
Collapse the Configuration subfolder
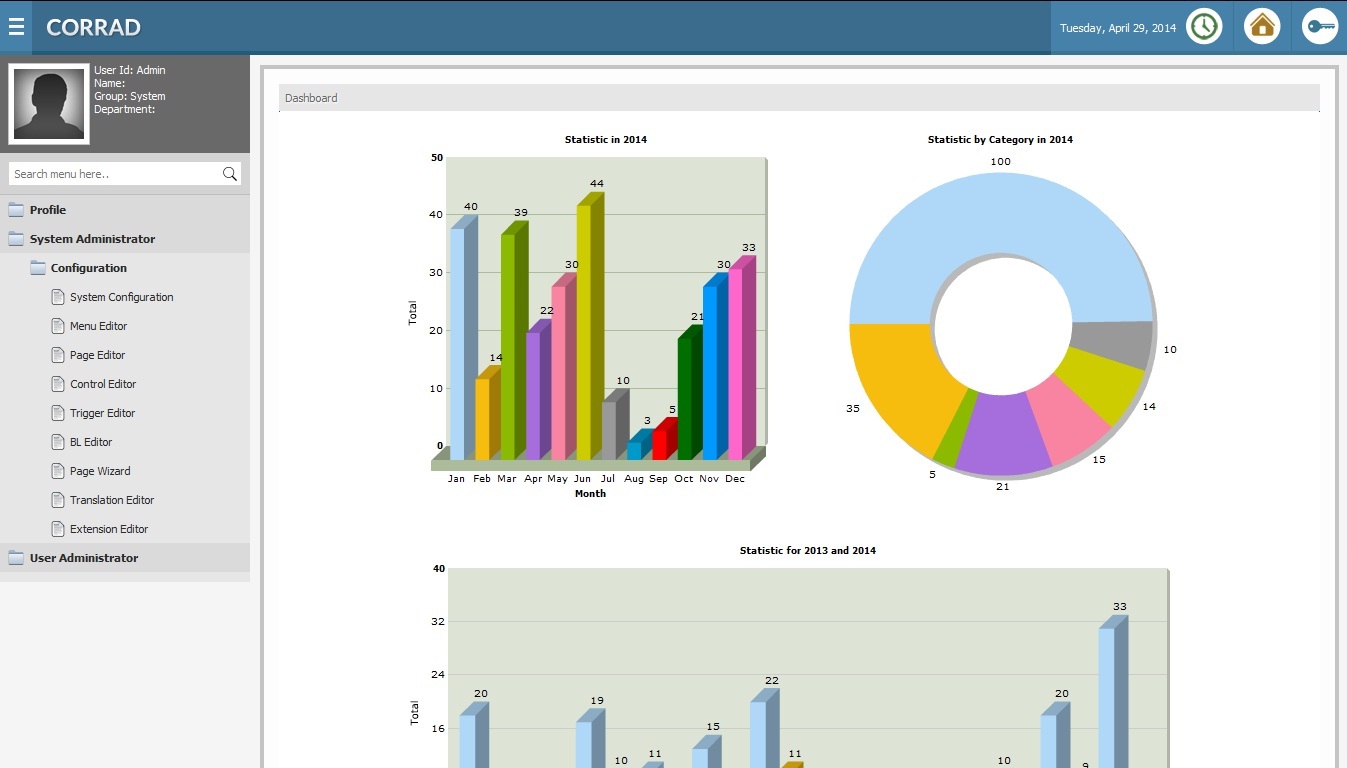click(x=88, y=268)
